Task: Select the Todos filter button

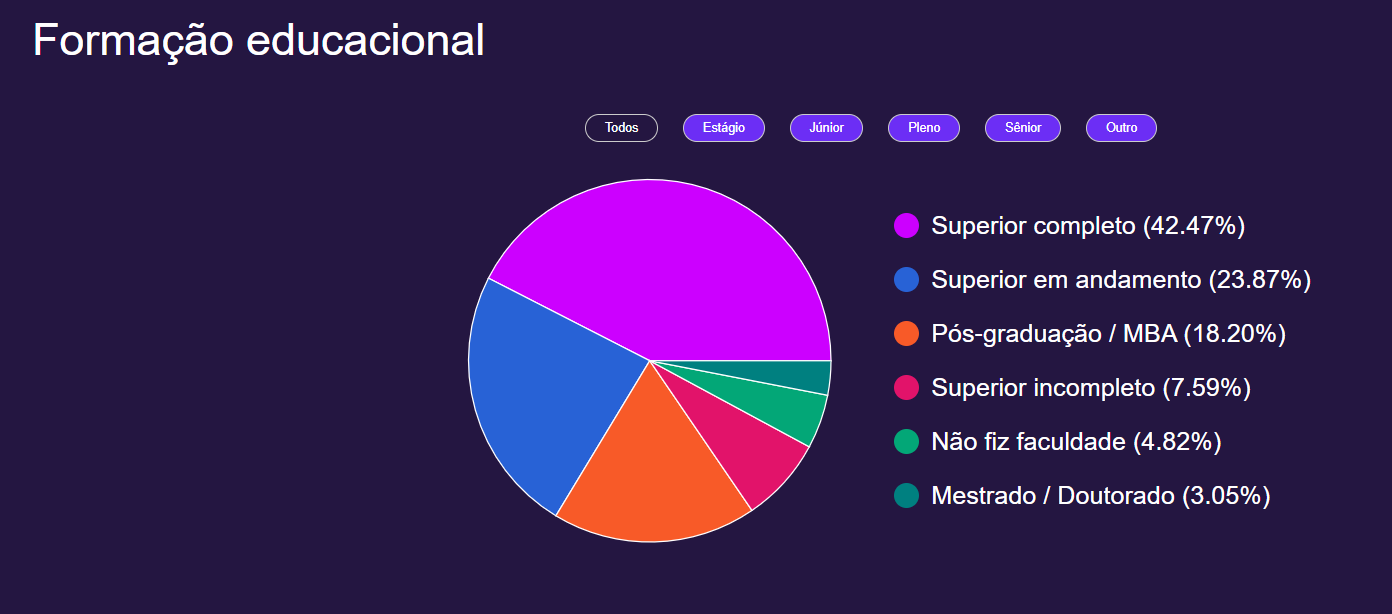Action: coord(621,128)
